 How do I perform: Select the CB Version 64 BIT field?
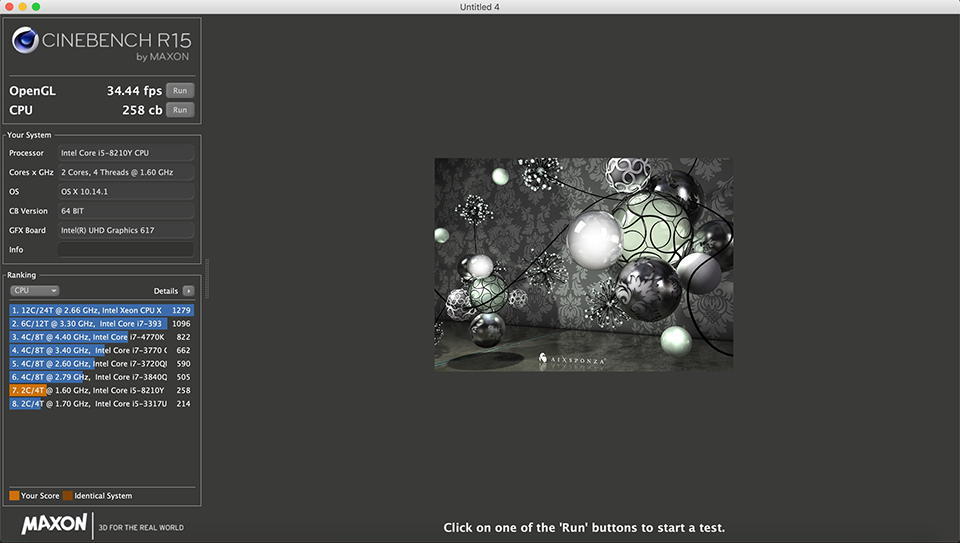click(x=126, y=211)
